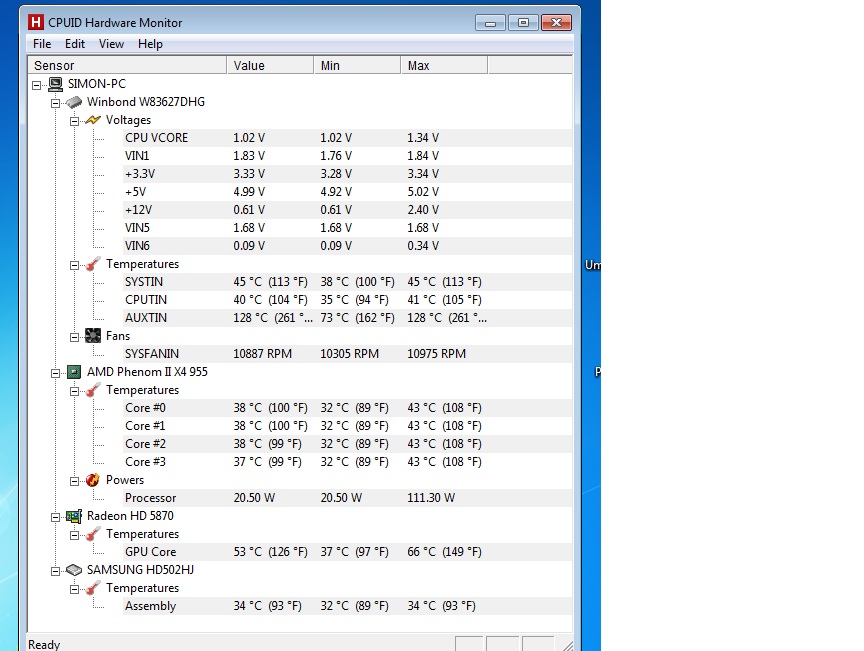This screenshot has height=651, width=864.
Task: Select the VIN1 voltage row
Action: point(348,156)
